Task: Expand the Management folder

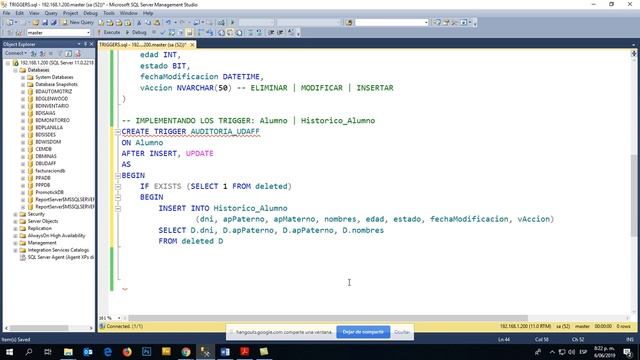Action: pos(16,243)
